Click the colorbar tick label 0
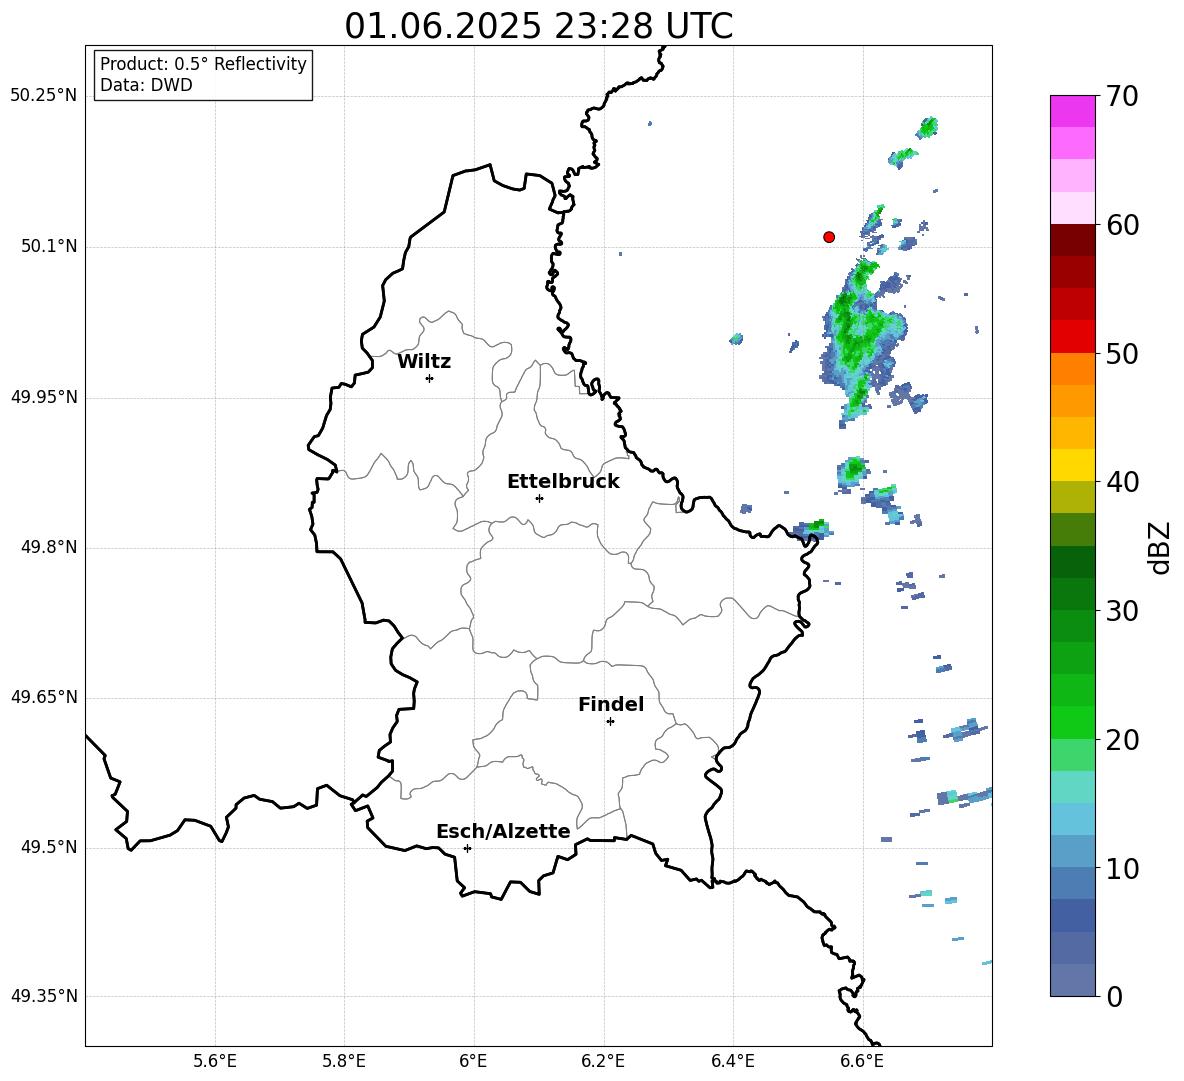1184x1081 pixels. pyautogui.click(x=1114, y=996)
